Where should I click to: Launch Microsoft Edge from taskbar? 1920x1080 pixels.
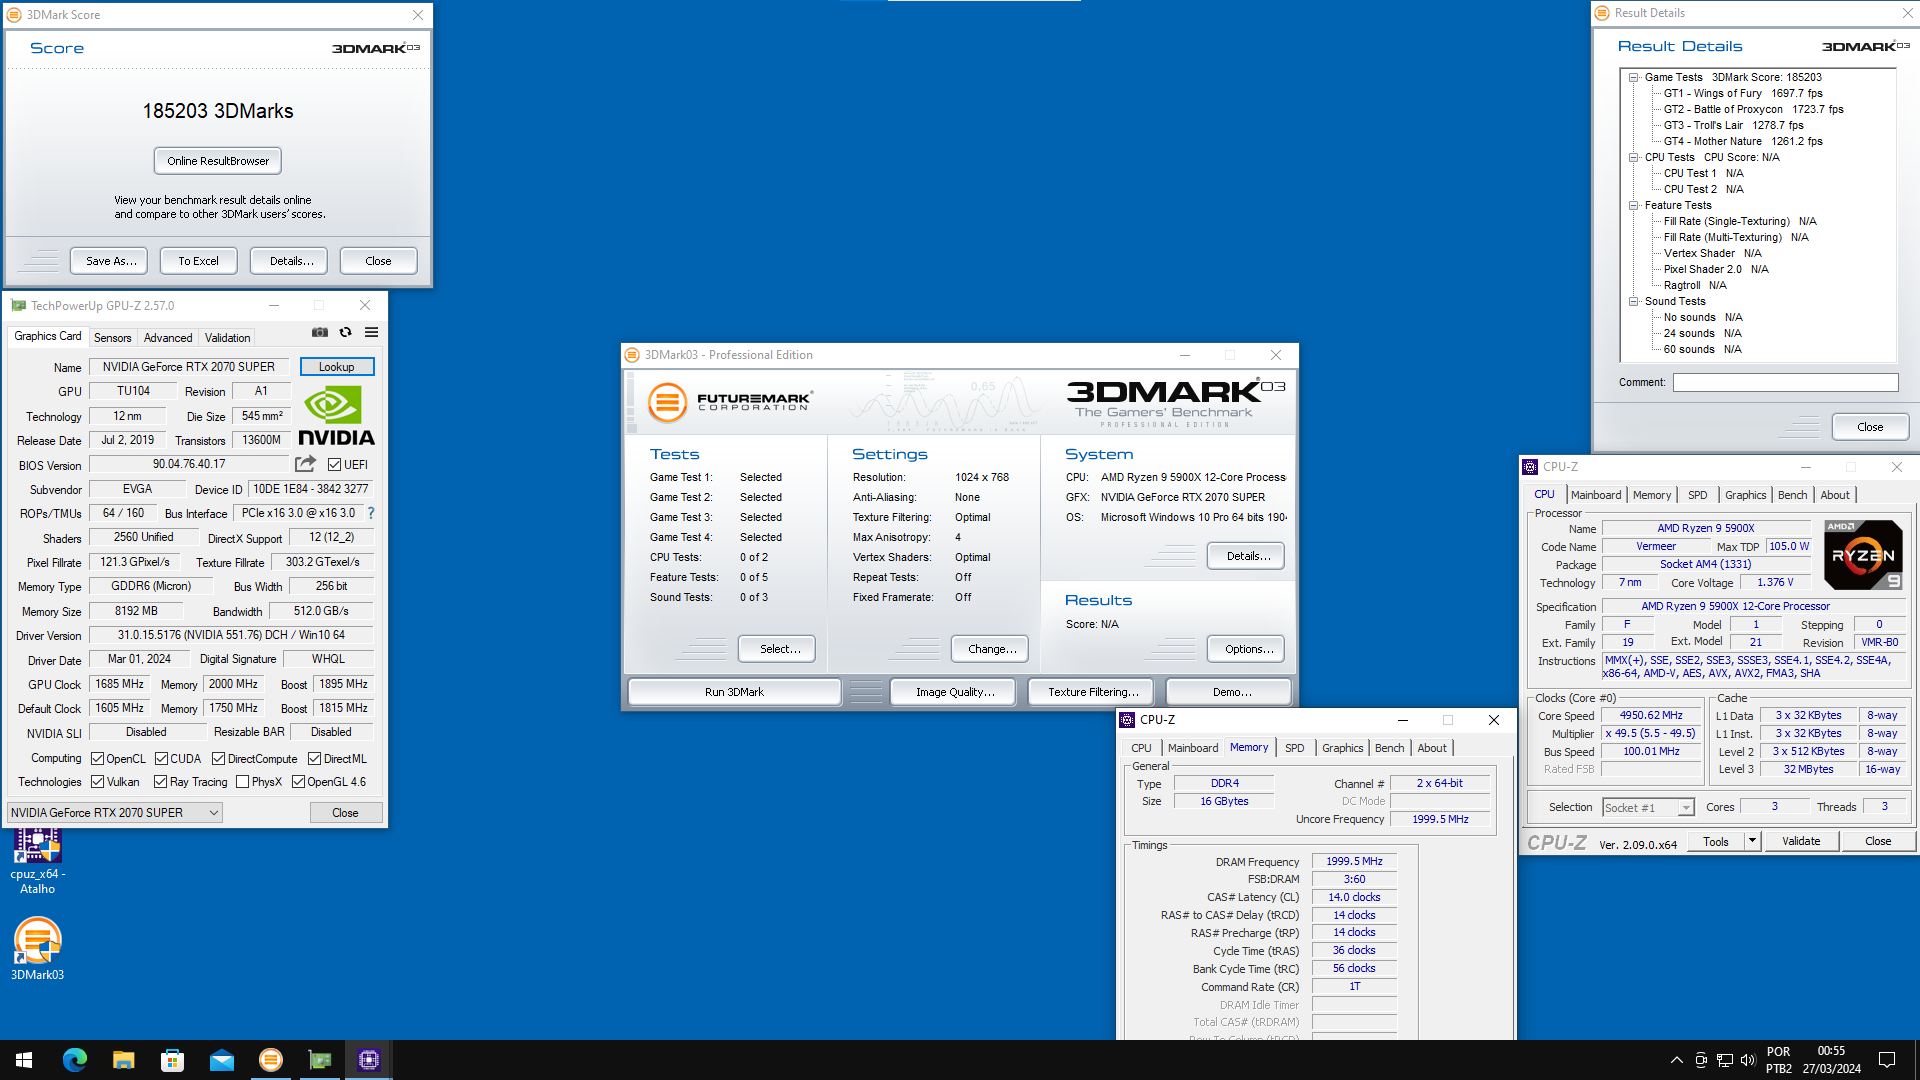click(75, 1060)
